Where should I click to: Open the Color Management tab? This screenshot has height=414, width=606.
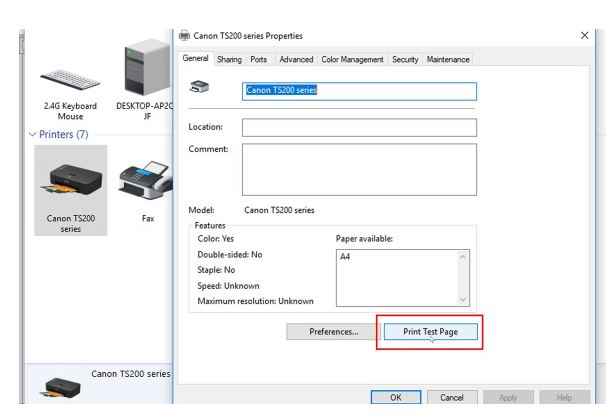352,60
